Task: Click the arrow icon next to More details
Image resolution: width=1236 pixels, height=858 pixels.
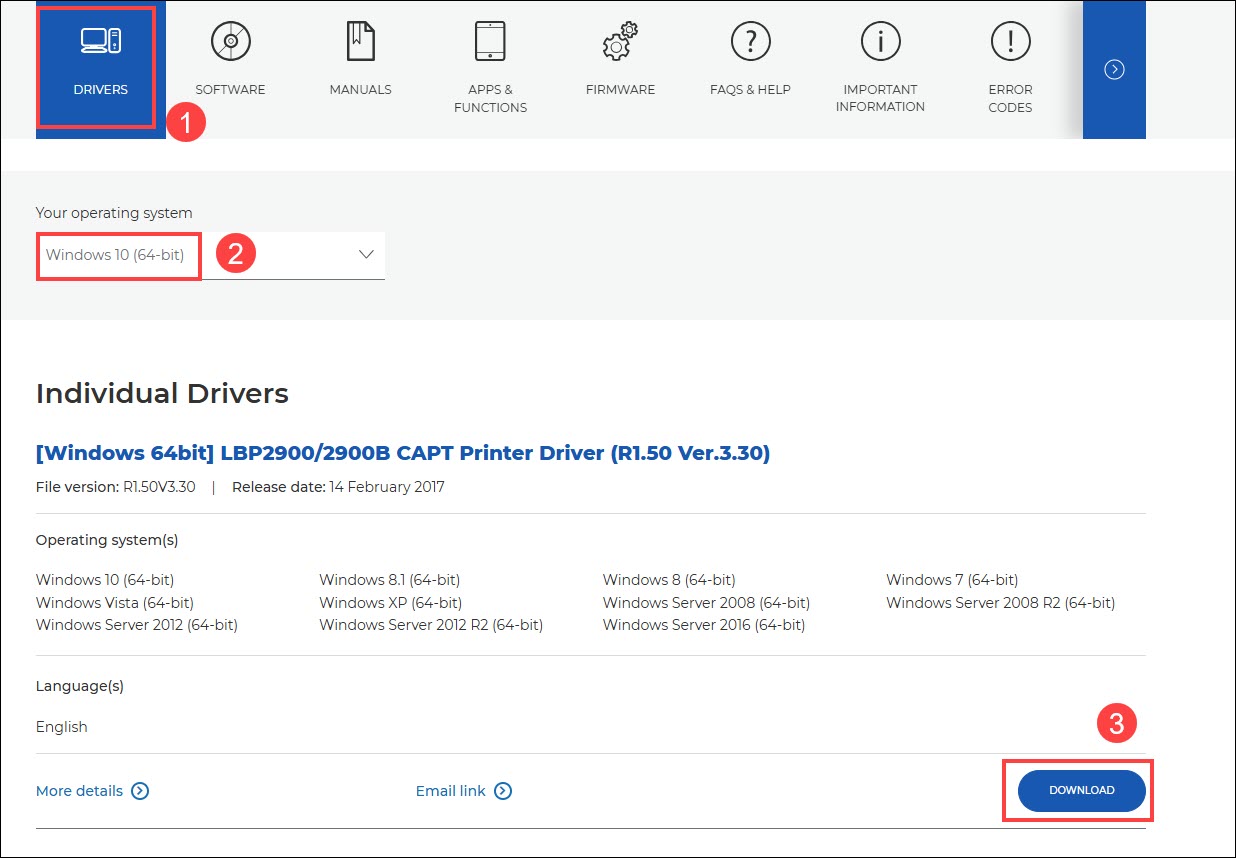Action: tap(140, 791)
